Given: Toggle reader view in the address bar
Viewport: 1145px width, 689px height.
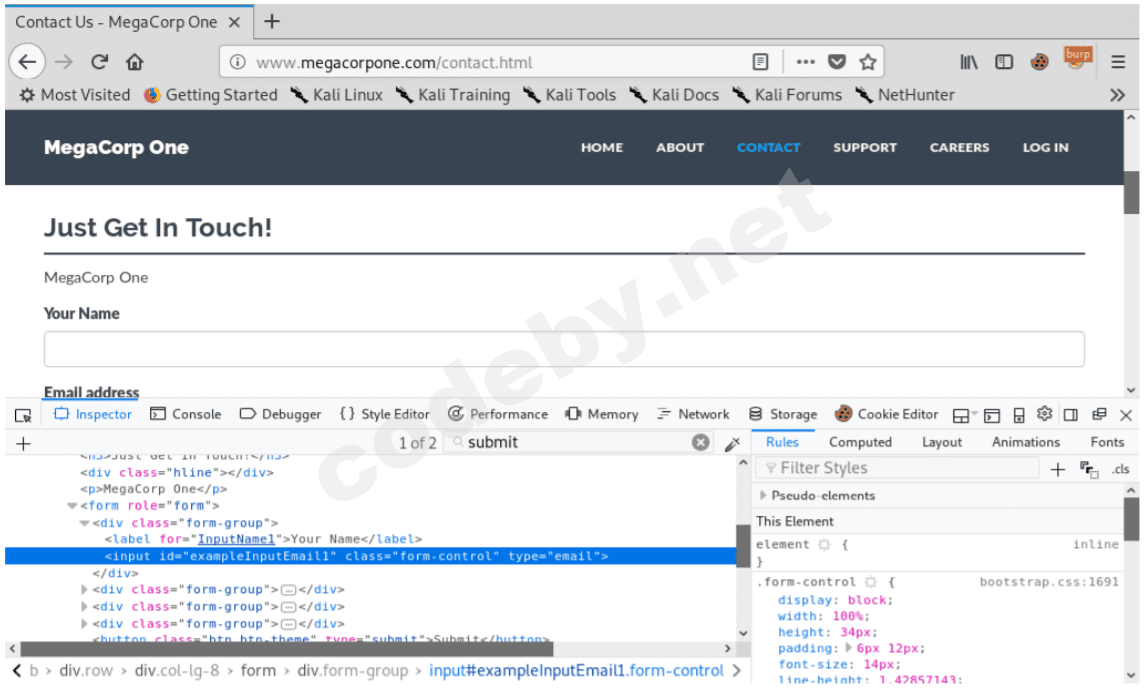Looking at the screenshot, I should click(x=760, y=62).
